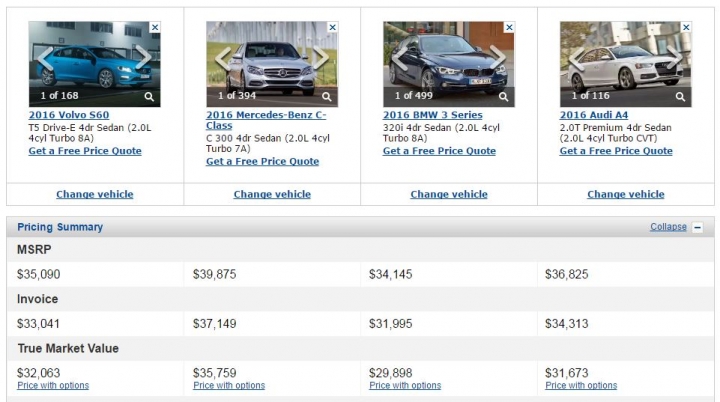Image resolution: width=720 pixels, height=402 pixels.
Task: Advance BMW 3 Series photo with right arrow
Action: point(497,58)
